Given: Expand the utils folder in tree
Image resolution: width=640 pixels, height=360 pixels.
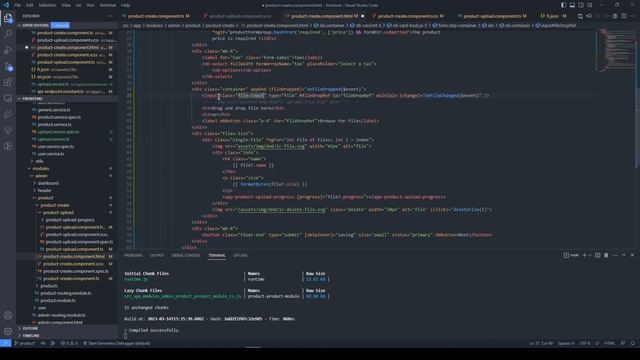Looking at the screenshot, I should [39, 161].
